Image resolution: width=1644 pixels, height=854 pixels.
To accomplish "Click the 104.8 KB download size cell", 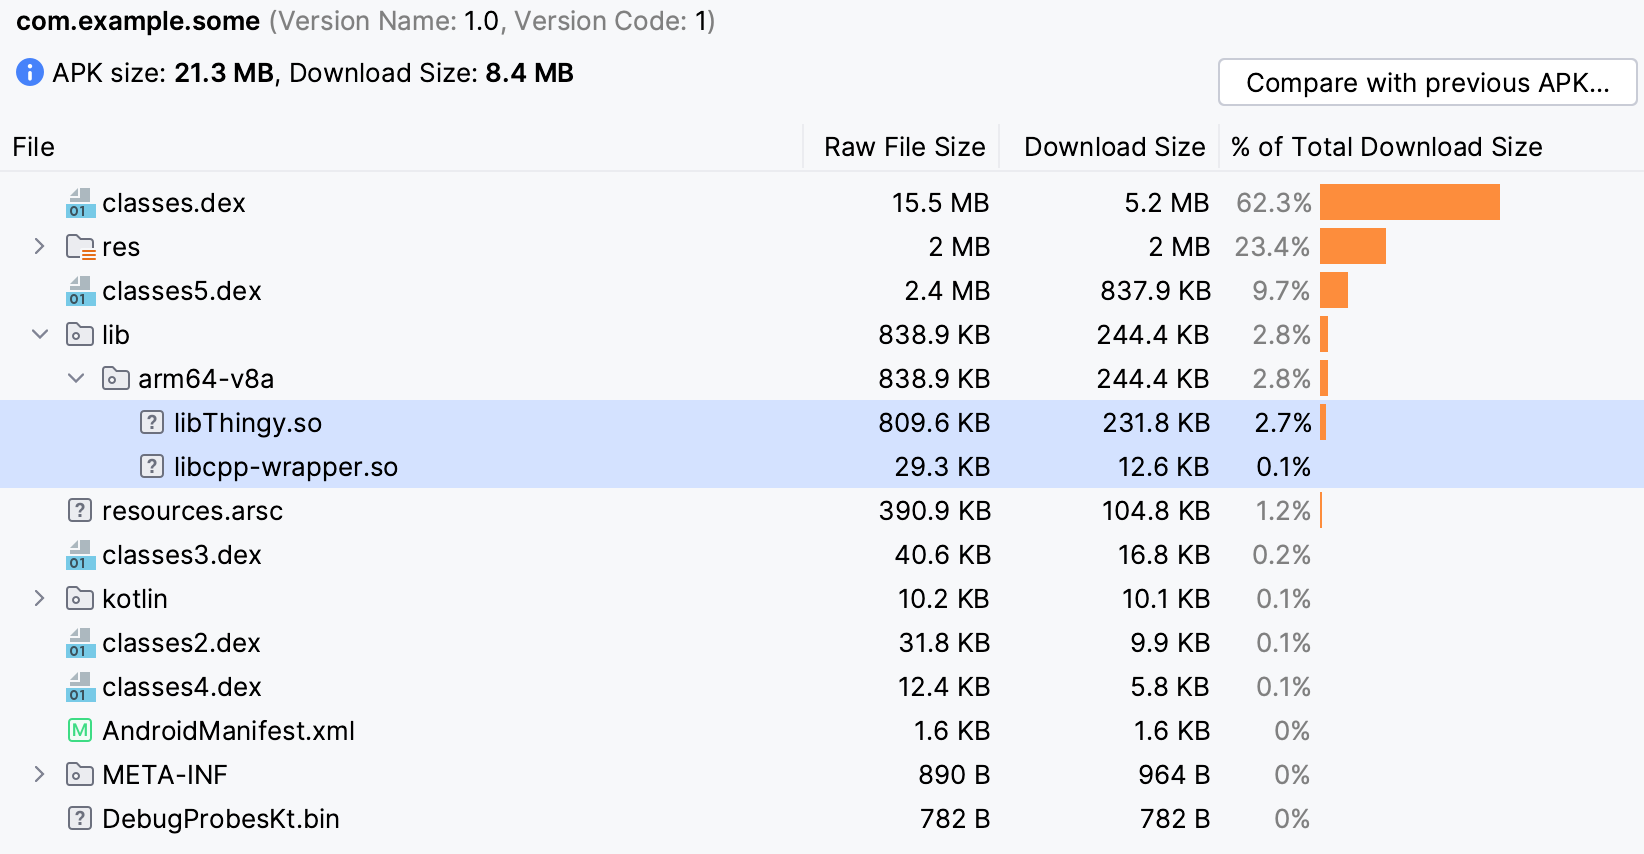I will pos(1156,511).
